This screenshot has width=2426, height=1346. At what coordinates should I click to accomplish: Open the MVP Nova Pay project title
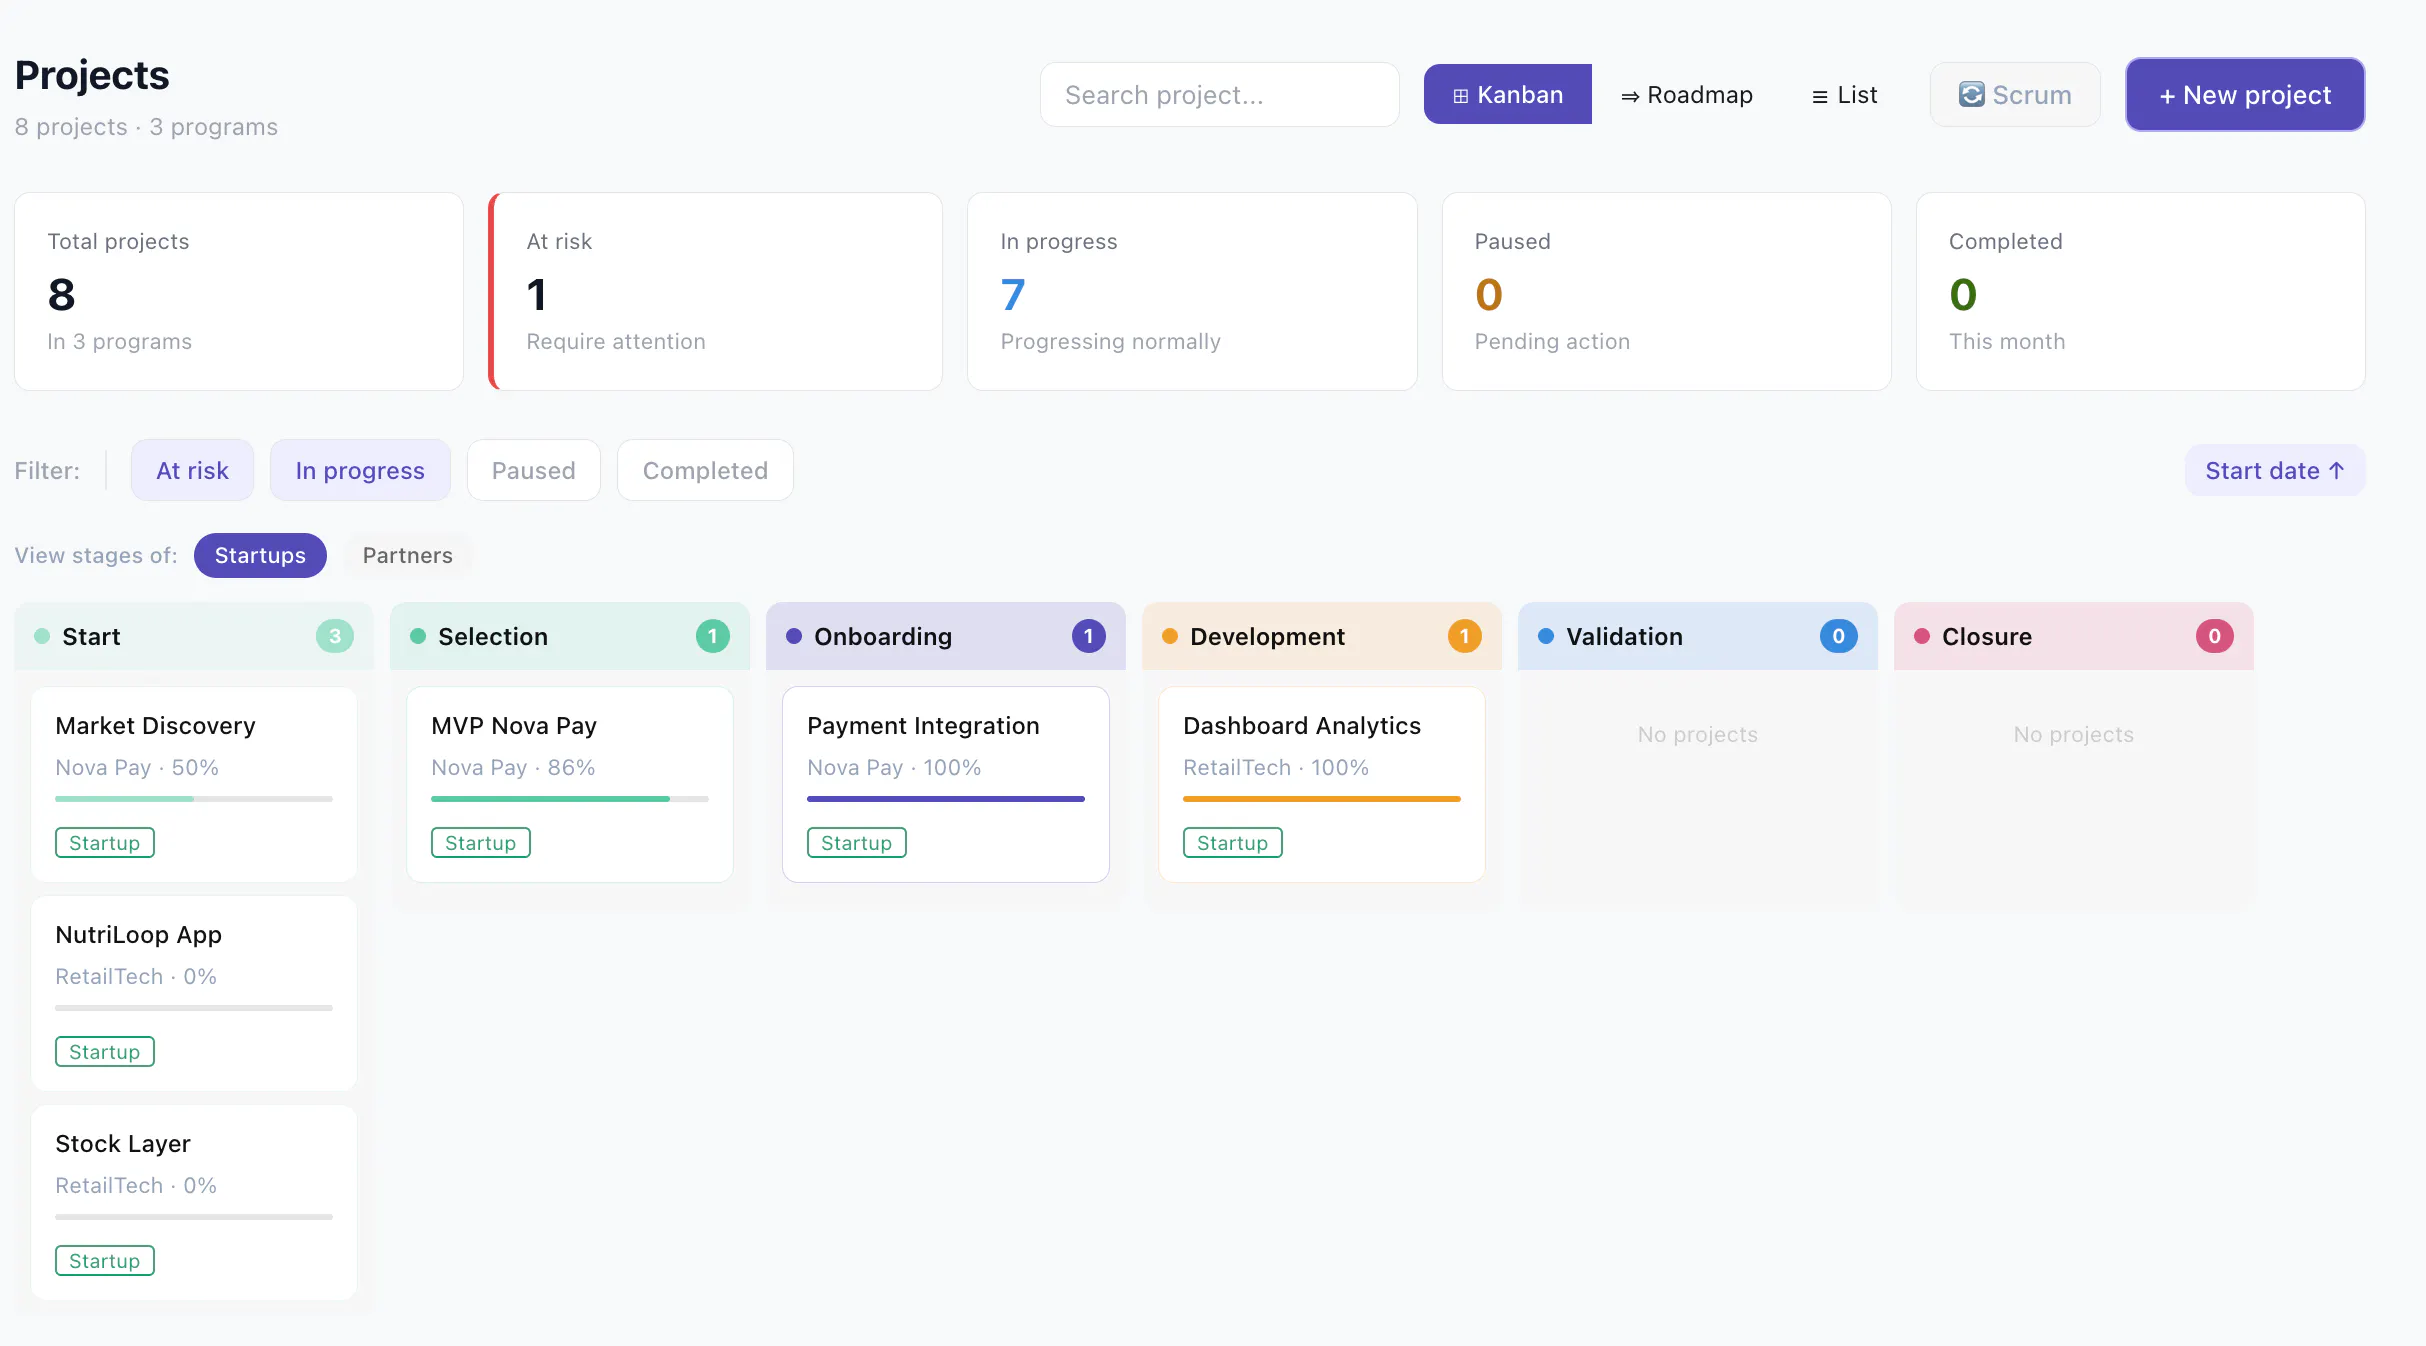point(514,725)
